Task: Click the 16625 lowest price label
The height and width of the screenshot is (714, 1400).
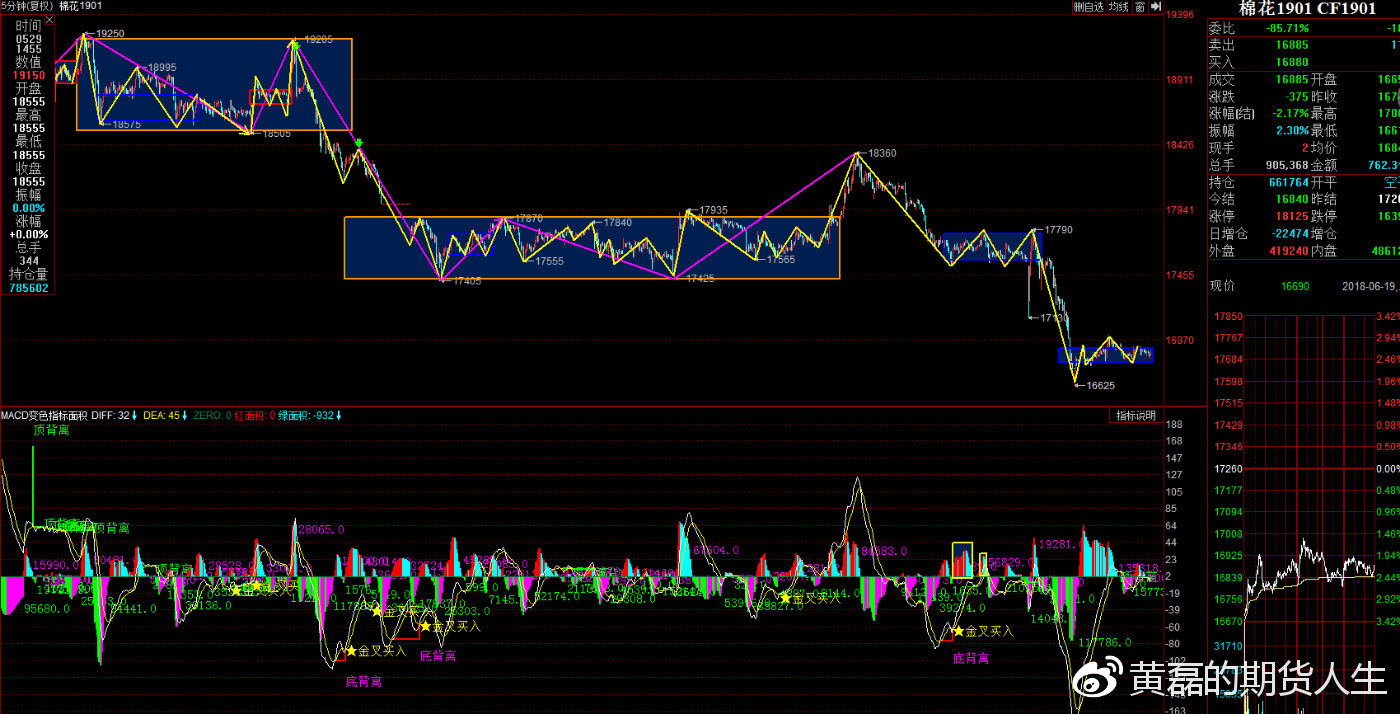Action: [x=1100, y=385]
